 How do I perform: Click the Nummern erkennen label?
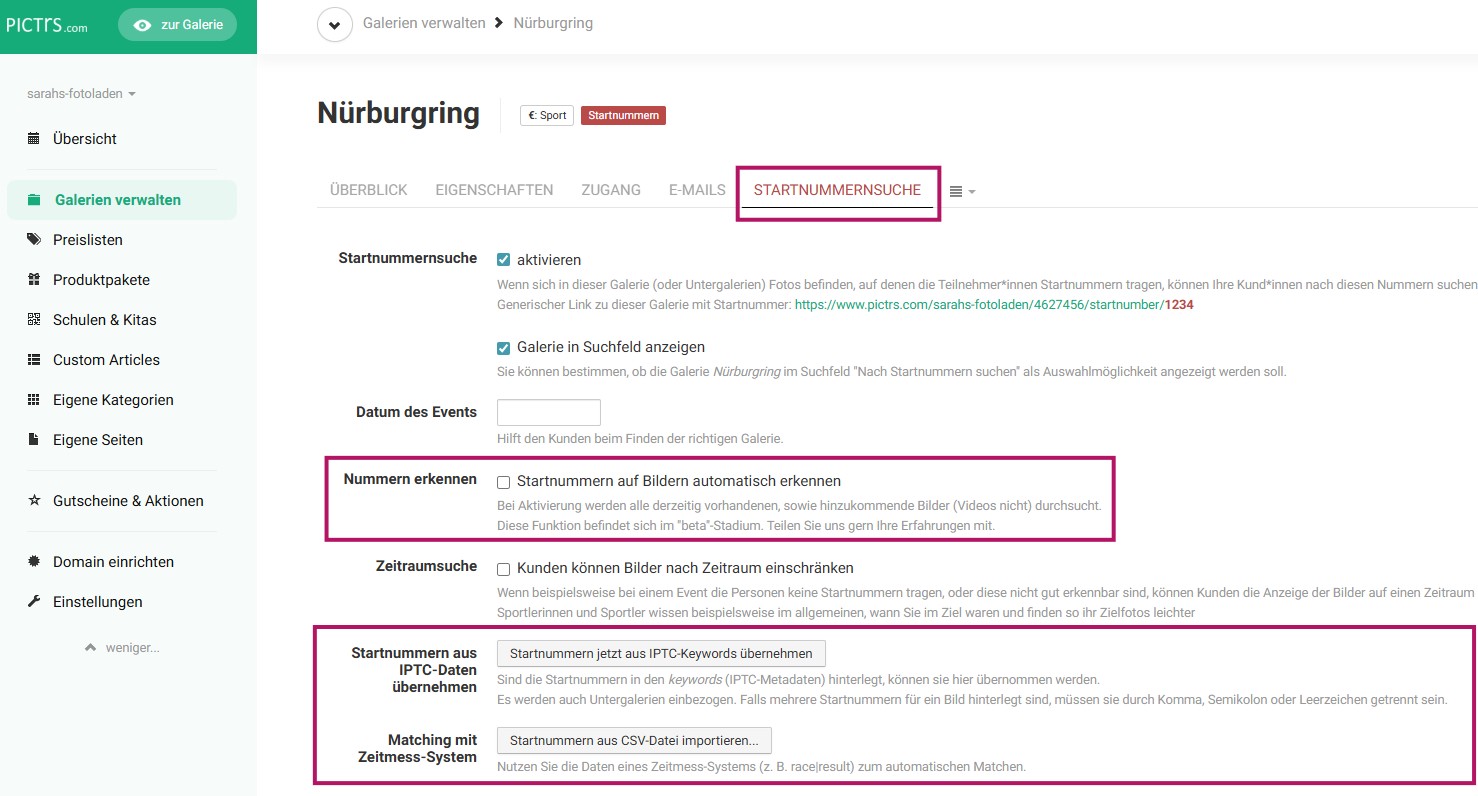[x=410, y=479]
